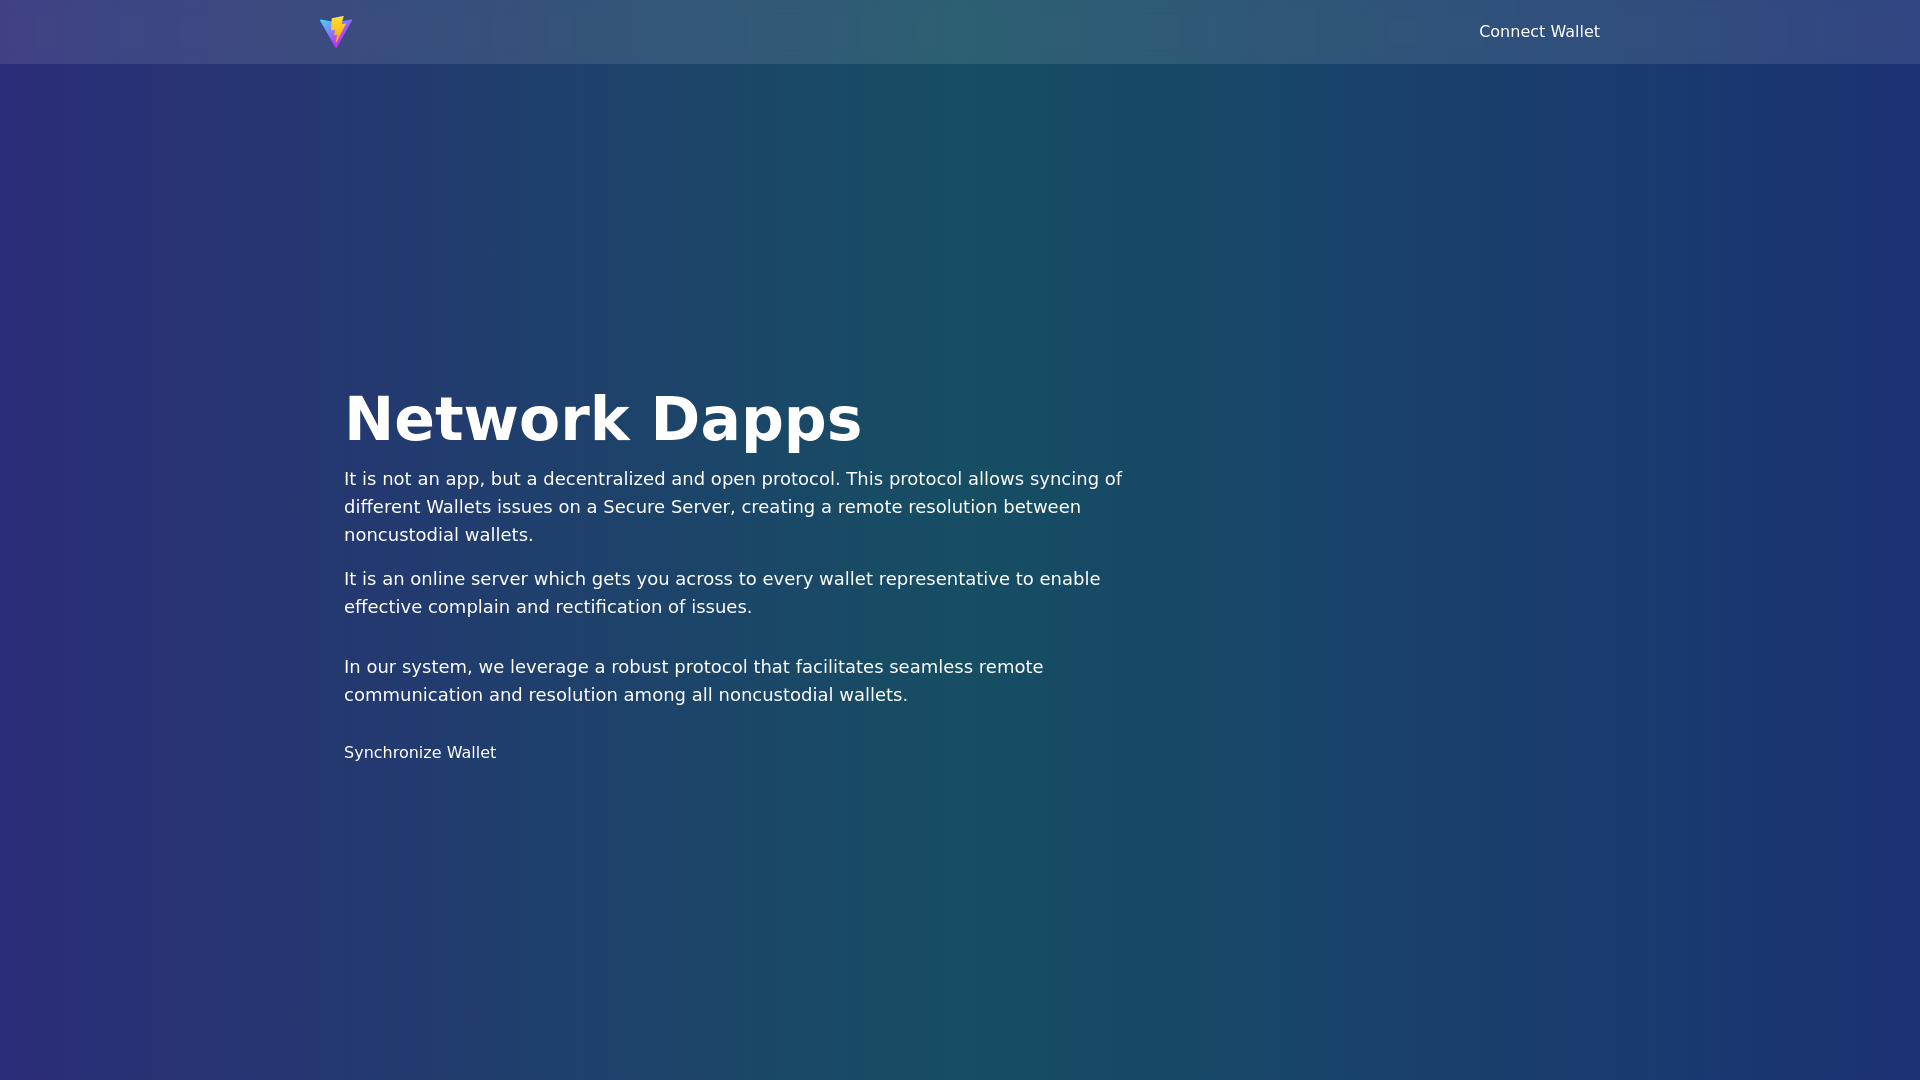Select the Network Dapps heading
Viewport: 1920px width, 1080px height.
click(603, 419)
